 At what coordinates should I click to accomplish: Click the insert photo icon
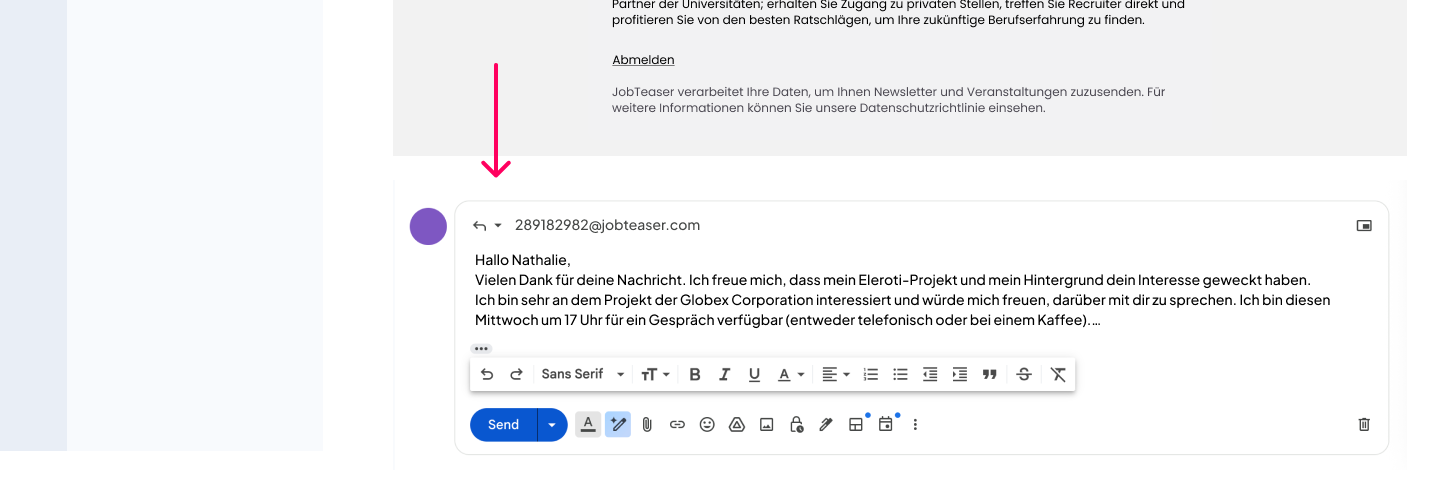coord(766,424)
